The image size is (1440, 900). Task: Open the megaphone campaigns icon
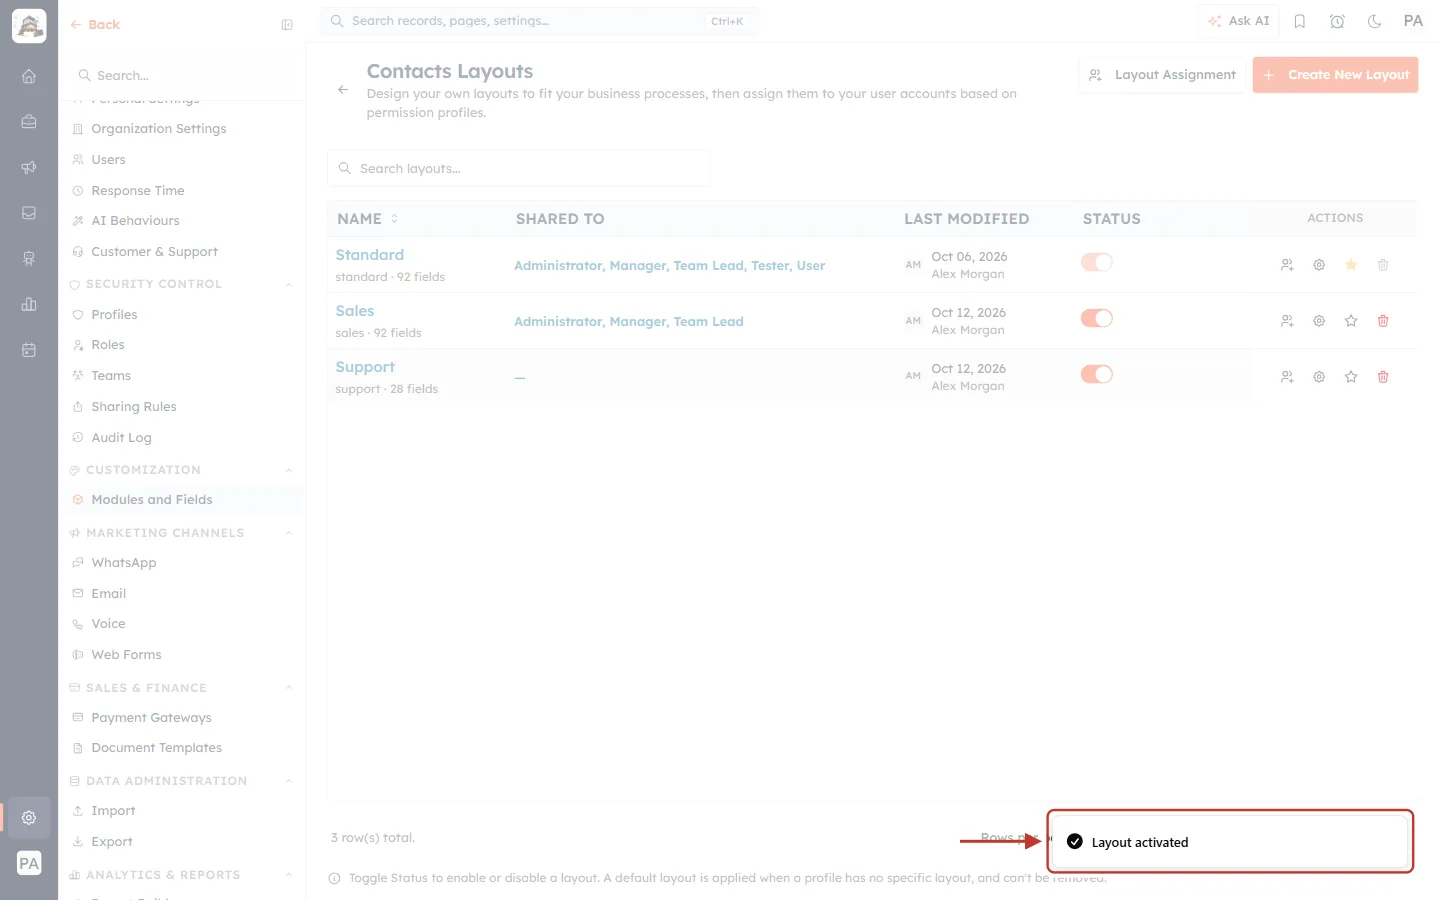[29, 167]
